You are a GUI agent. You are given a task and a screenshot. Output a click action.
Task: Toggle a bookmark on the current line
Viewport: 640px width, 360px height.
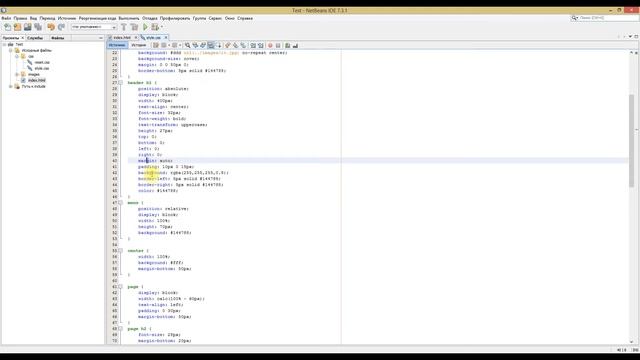243,45
